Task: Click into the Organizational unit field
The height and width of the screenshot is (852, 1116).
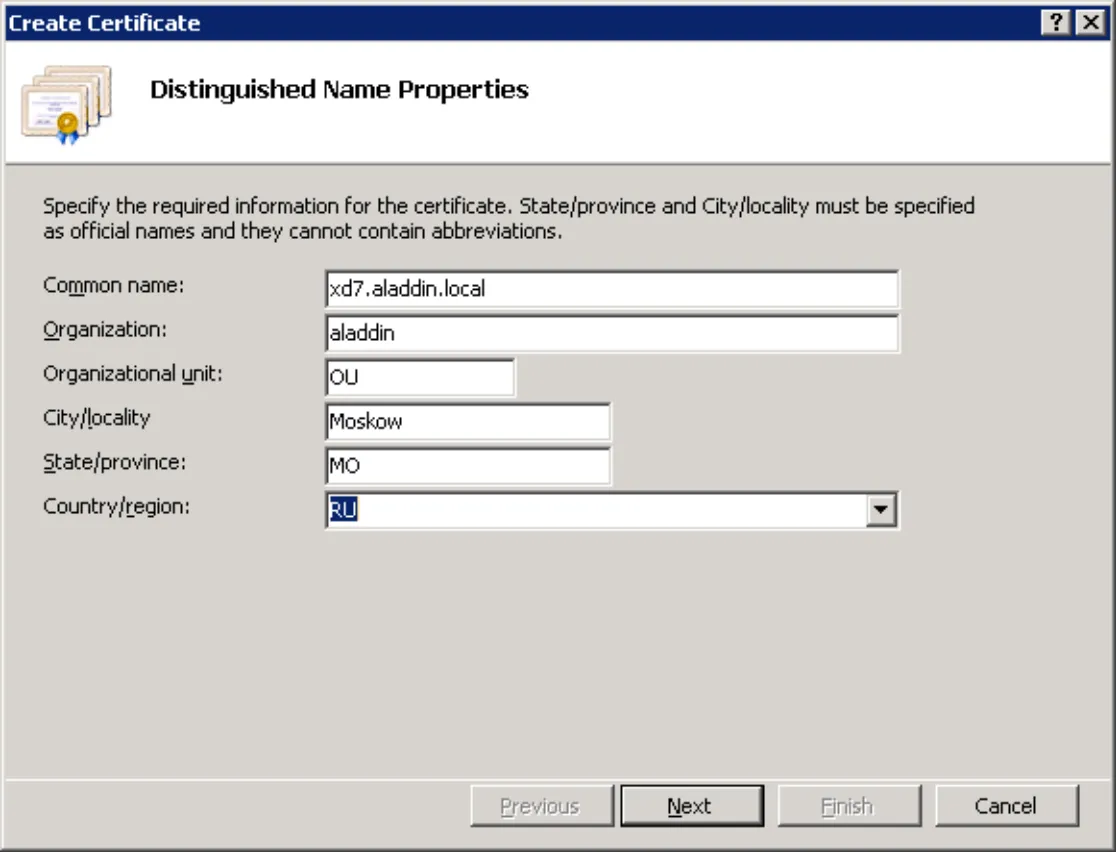Action: click(x=420, y=377)
